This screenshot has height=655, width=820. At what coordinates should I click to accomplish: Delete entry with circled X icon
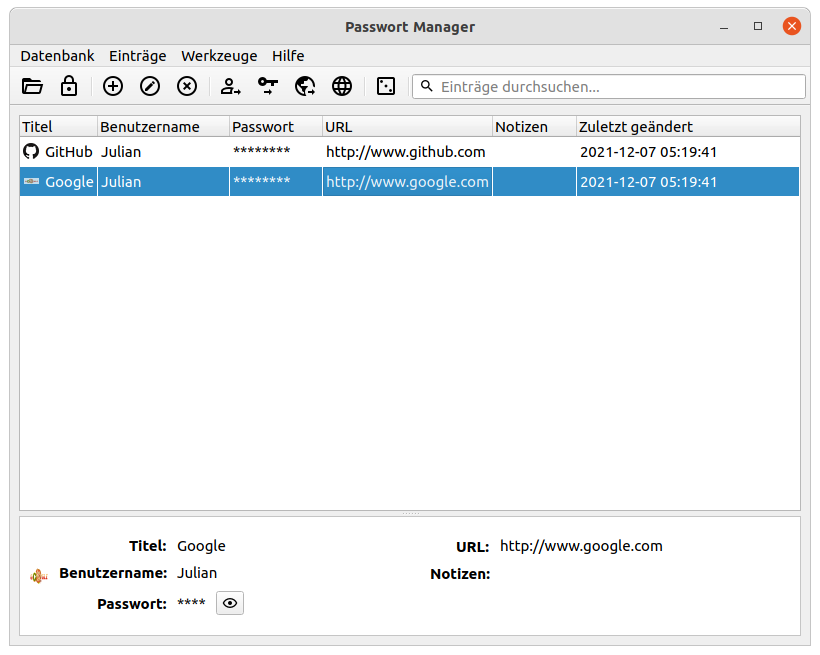coord(187,86)
